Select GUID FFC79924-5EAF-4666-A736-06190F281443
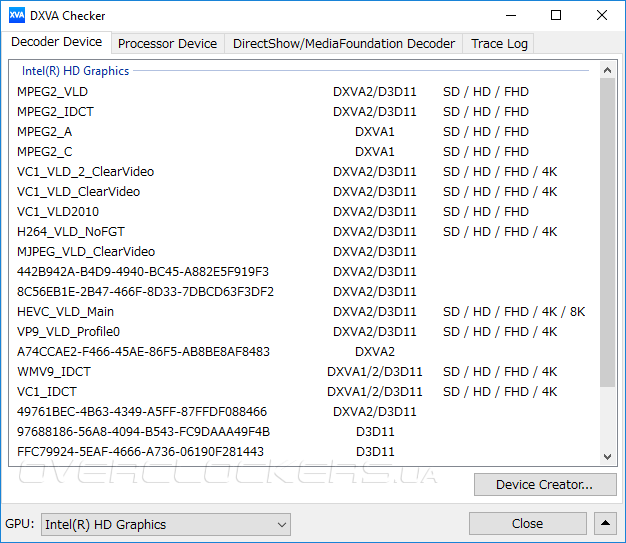 pos(303,452)
